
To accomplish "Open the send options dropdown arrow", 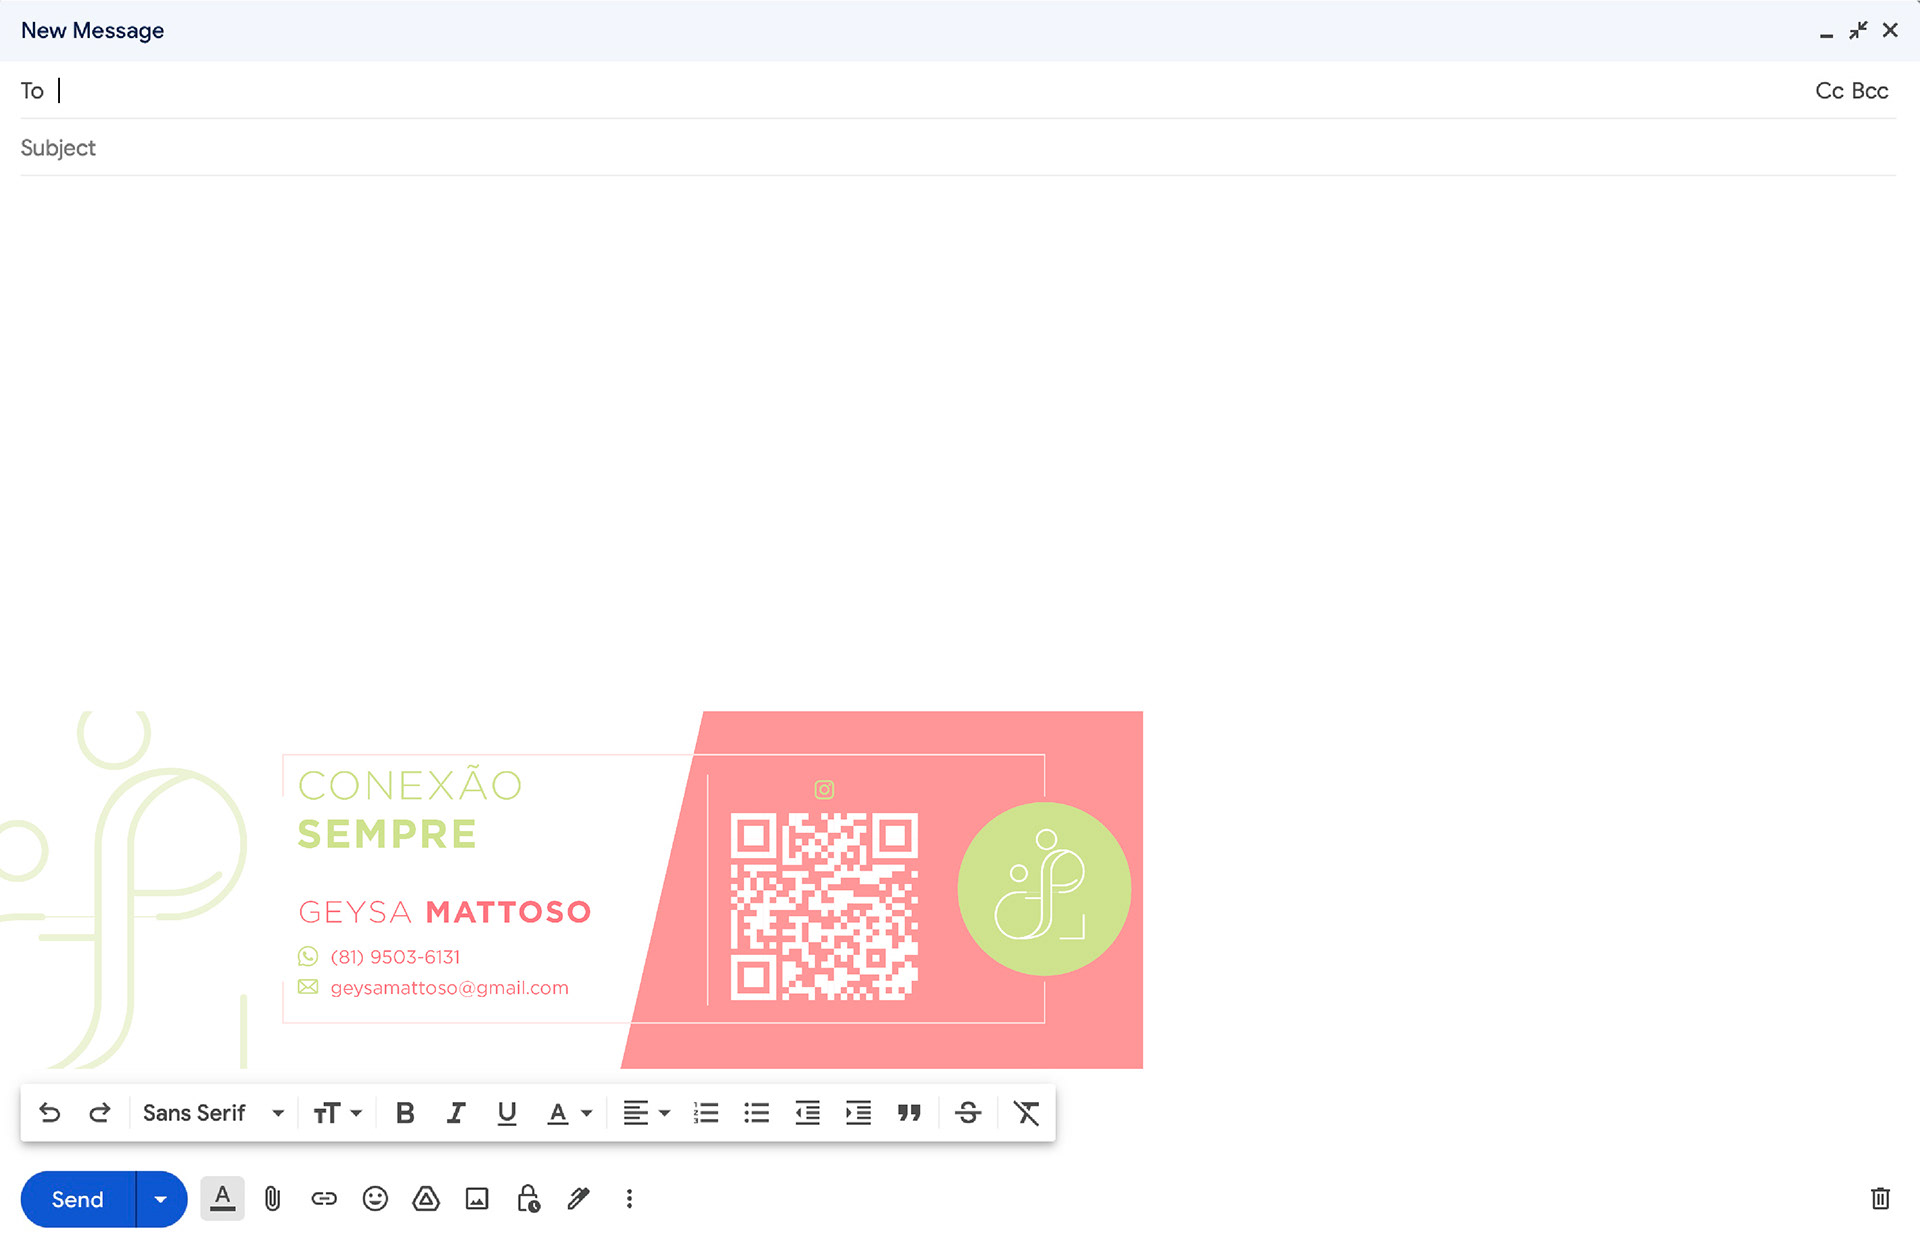I will (x=160, y=1199).
